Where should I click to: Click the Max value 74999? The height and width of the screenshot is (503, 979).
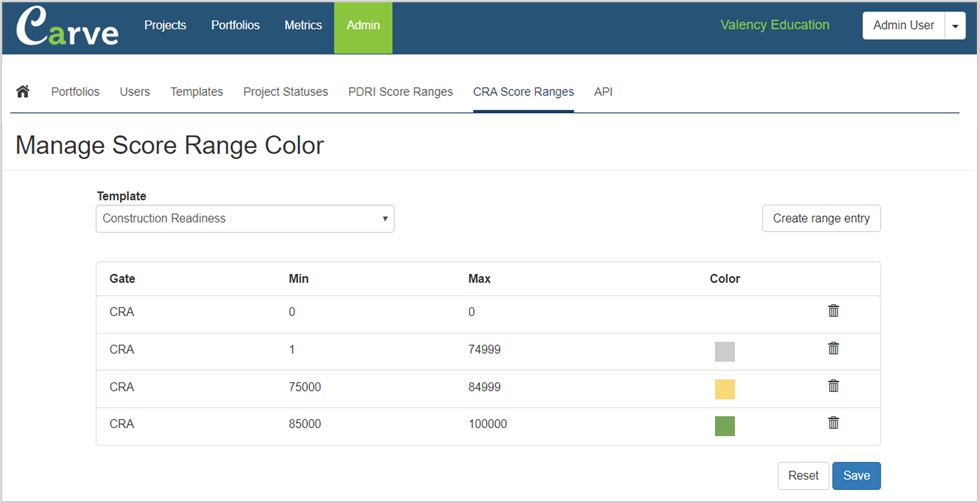(485, 349)
